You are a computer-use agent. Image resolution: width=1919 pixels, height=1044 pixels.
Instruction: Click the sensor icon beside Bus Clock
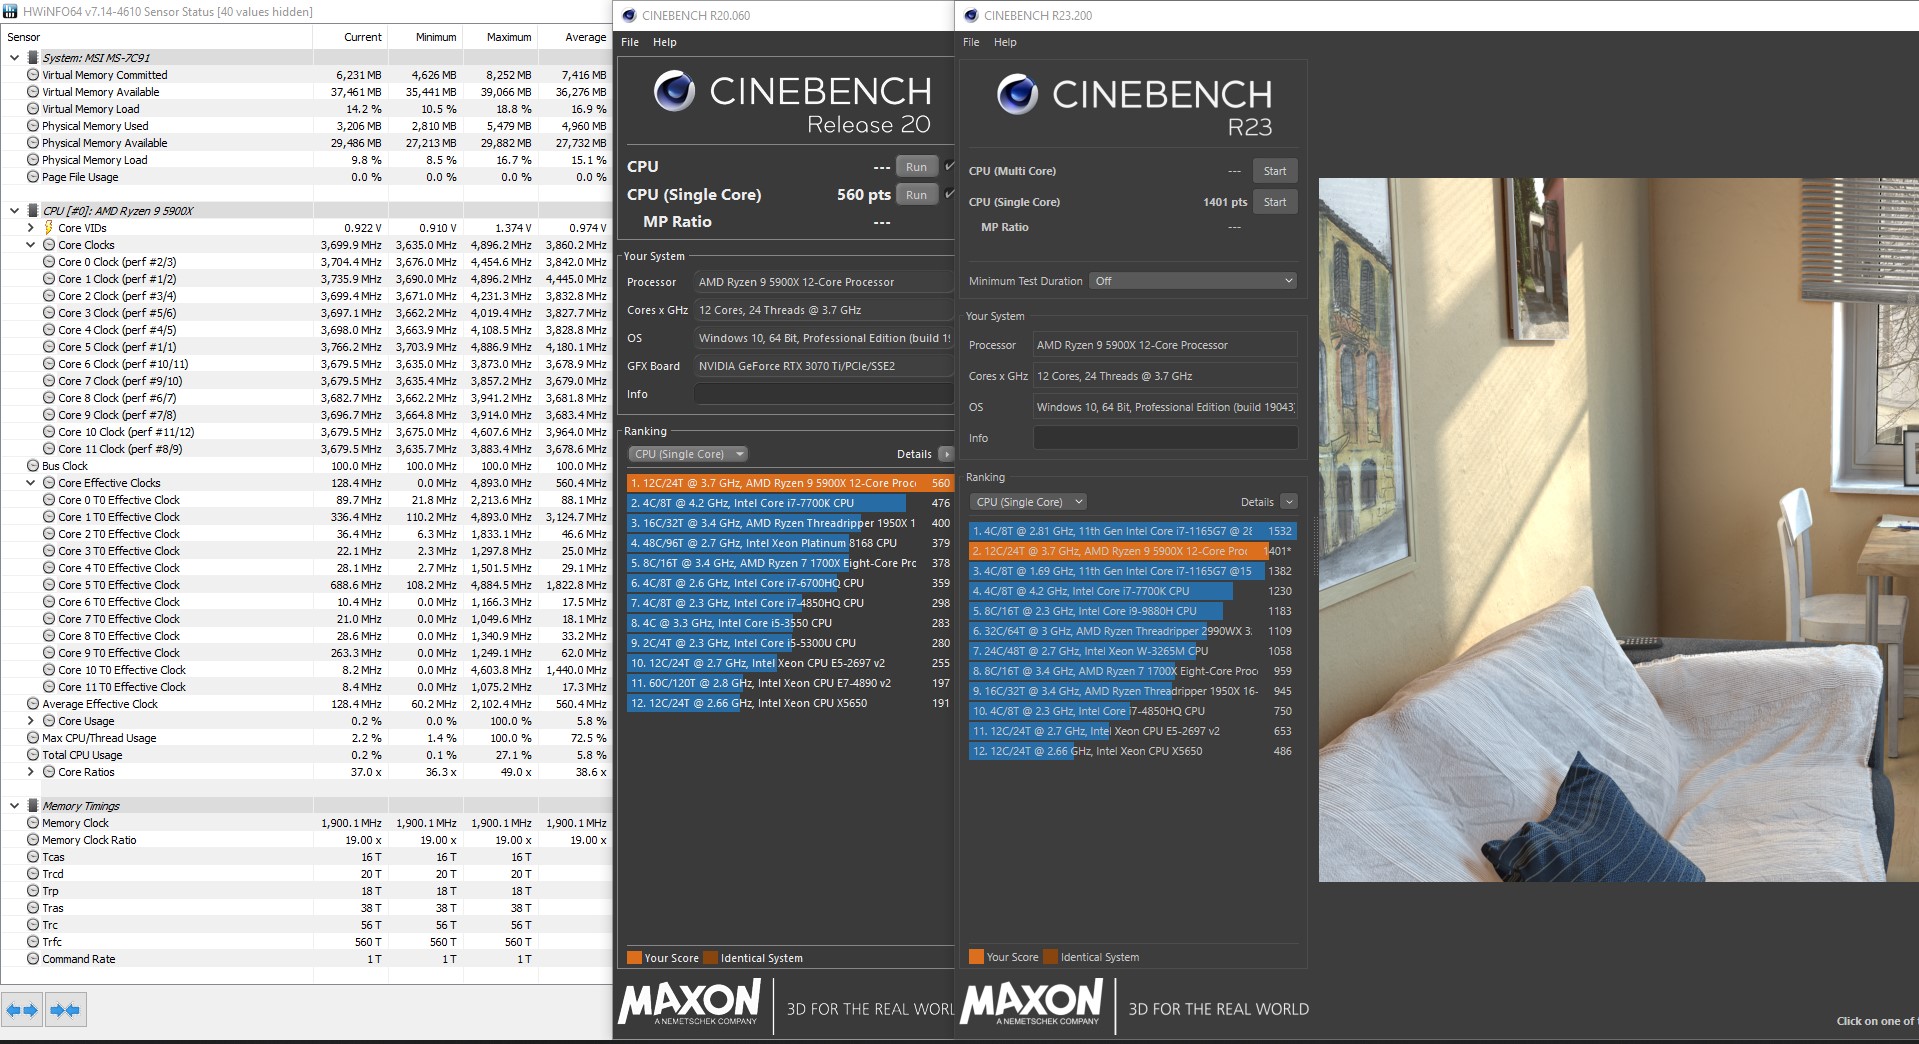pos(33,466)
